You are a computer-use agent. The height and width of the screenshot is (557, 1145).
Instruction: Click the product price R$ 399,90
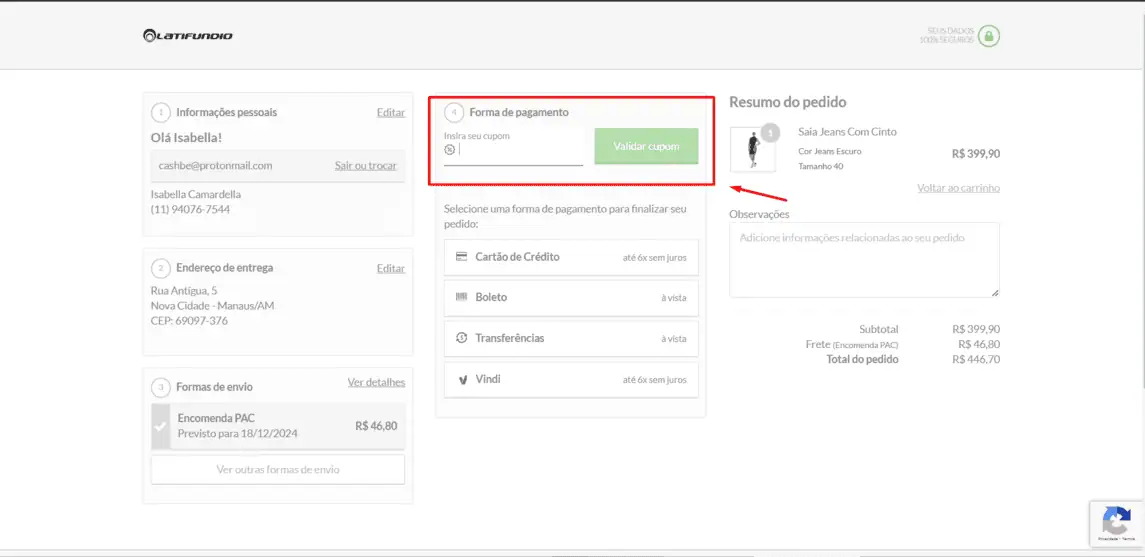coord(976,154)
